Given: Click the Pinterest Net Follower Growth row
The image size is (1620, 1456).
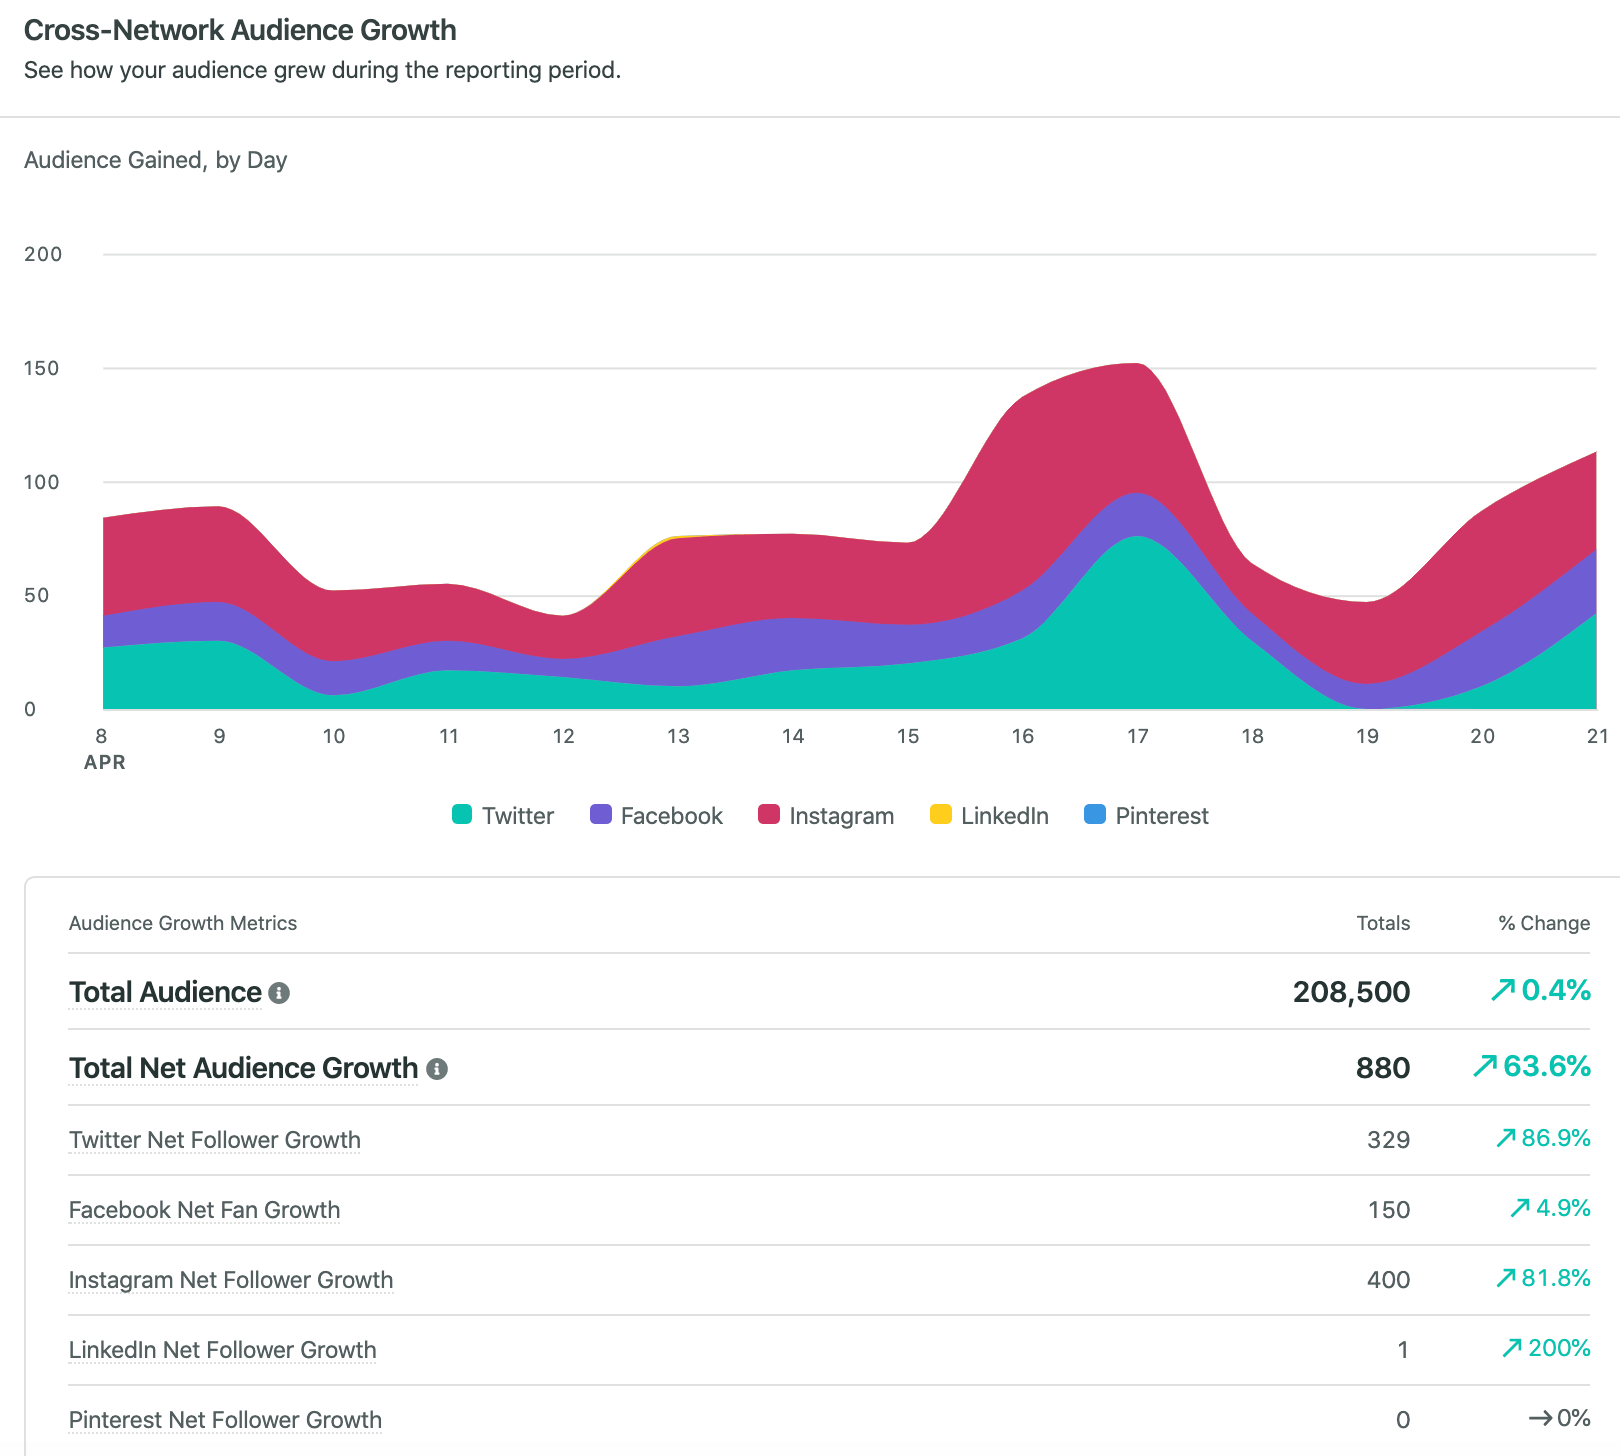Looking at the screenshot, I should click(225, 1420).
